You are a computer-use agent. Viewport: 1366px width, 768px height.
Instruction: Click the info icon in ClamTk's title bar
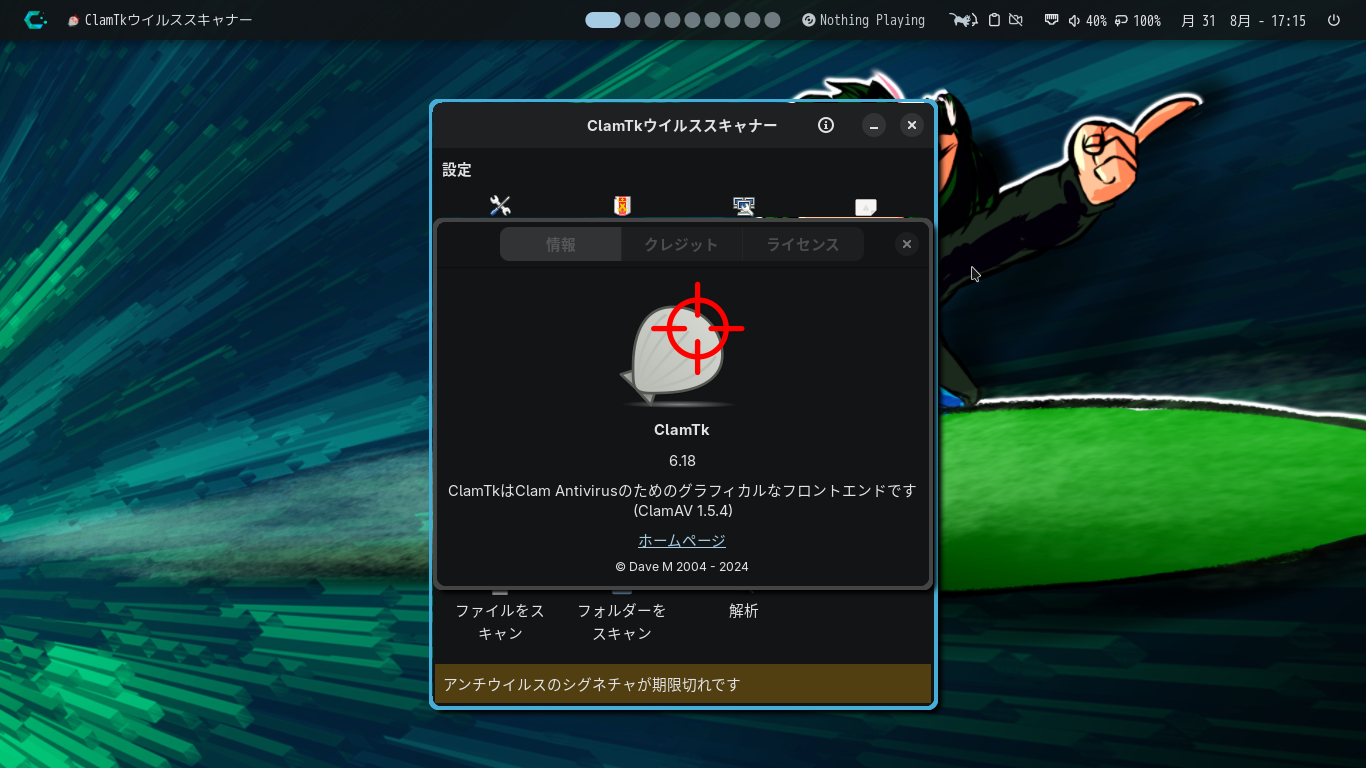pos(826,125)
